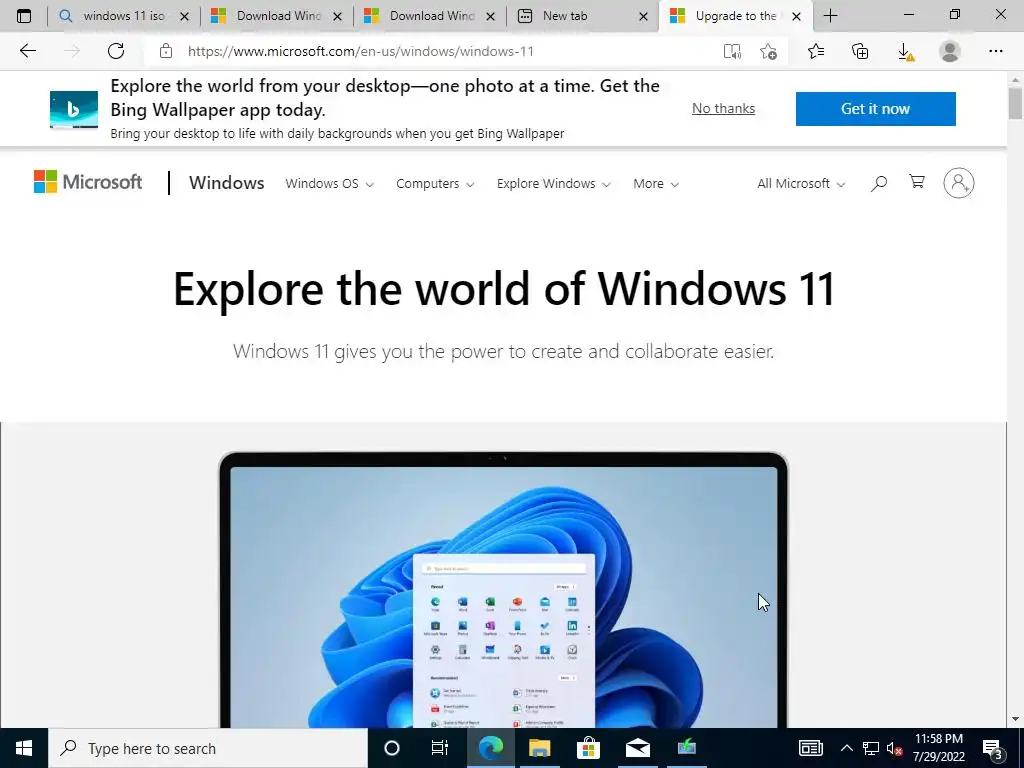Screen dimensions: 1024x768
Task: Go back to the previous page
Action: point(27,51)
